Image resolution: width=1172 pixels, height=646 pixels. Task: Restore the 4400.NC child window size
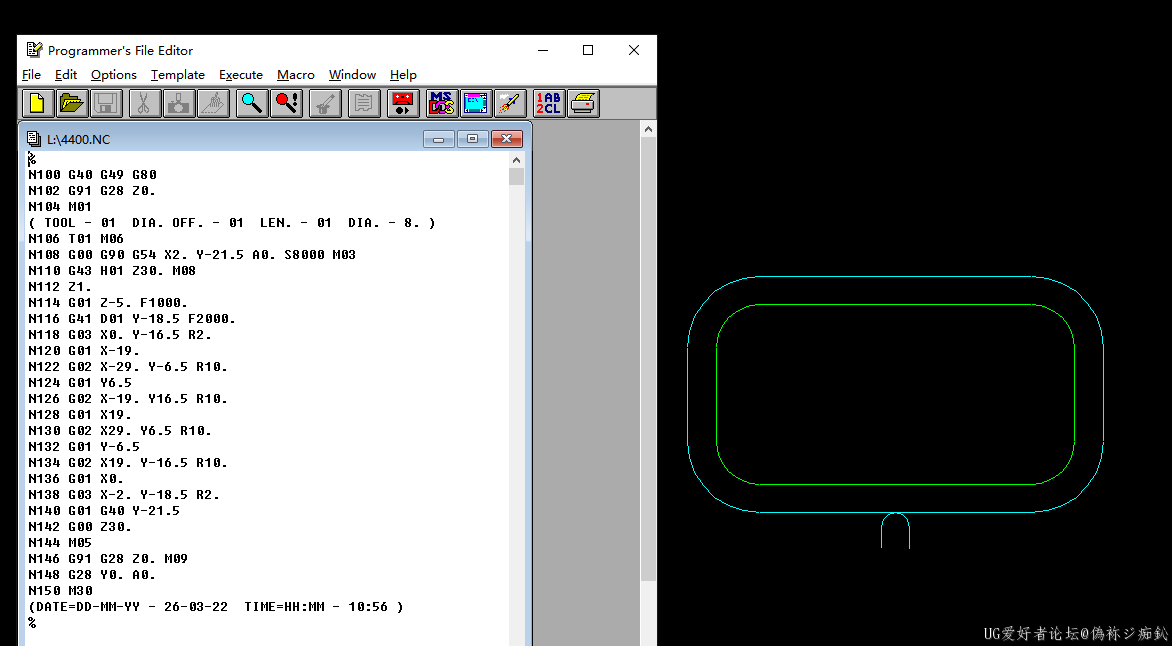[473, 139]
